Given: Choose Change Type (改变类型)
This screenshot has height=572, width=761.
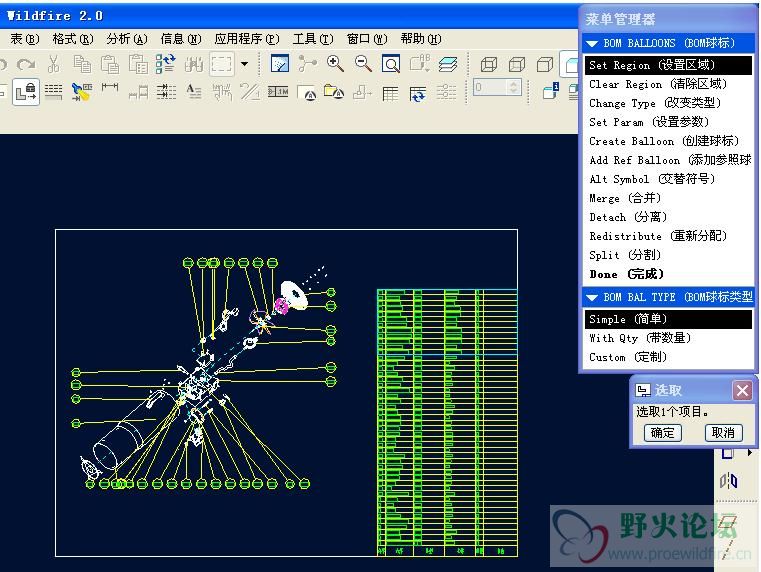Looking at the screenshot, I should [668, 103].
